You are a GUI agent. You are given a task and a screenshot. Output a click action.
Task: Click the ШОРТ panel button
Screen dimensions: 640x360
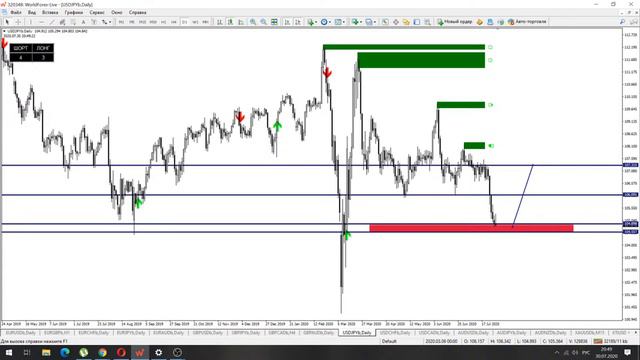(21, 48)
